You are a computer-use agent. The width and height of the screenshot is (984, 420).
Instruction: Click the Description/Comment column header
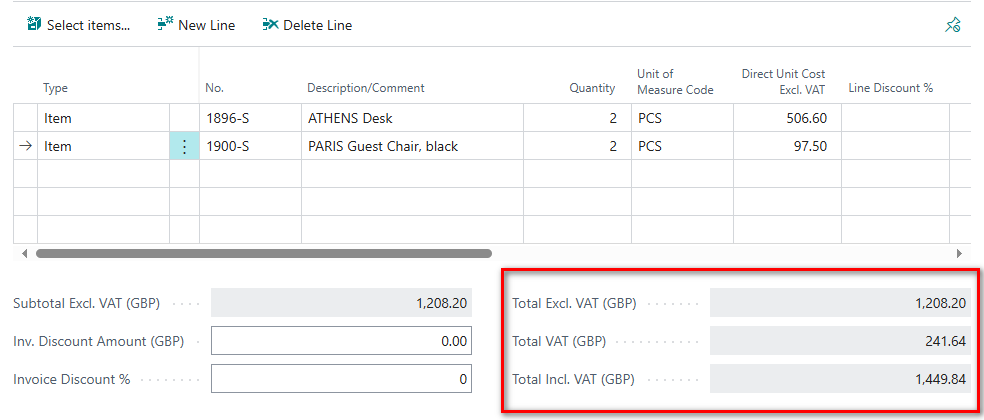pos(365,88)
